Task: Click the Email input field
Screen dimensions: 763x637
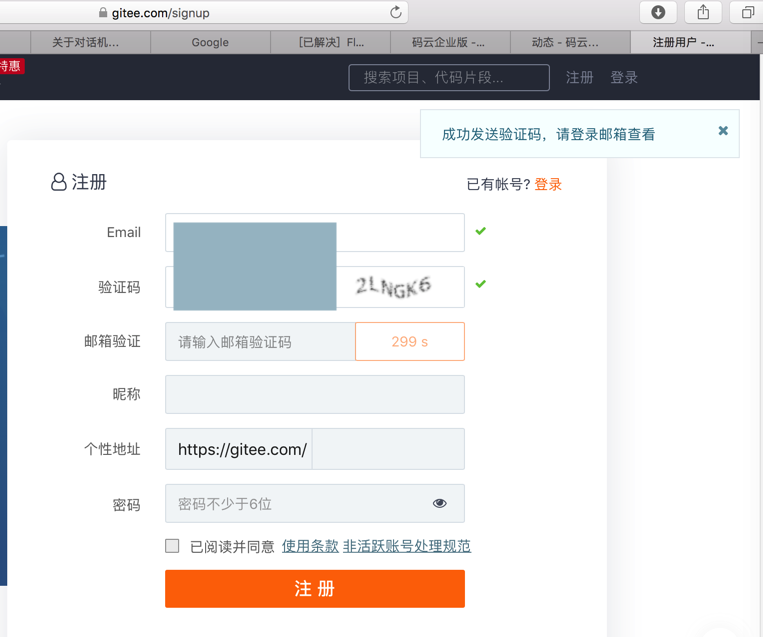Action: pos(315,233)
